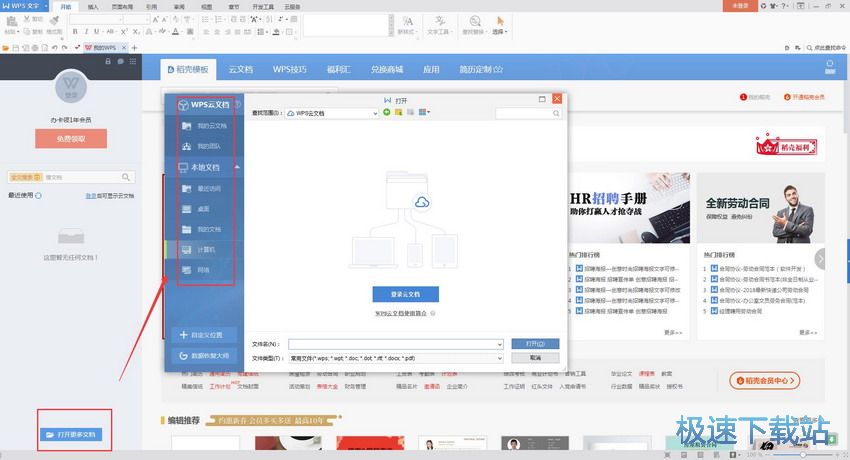Viewport: 850px width, 460px height.
Task: Click the 开通稻壳会员 link
Action: [804, 97]
